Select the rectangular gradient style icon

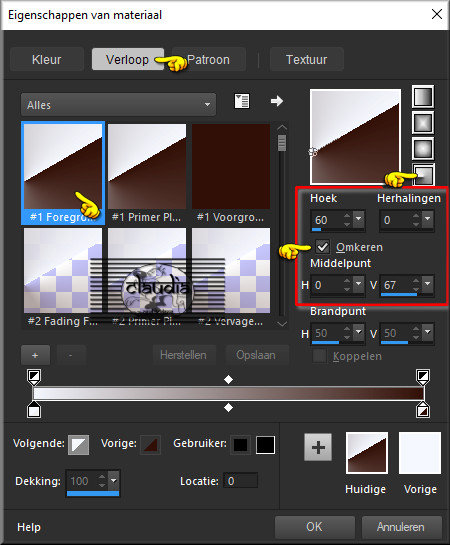423,123
